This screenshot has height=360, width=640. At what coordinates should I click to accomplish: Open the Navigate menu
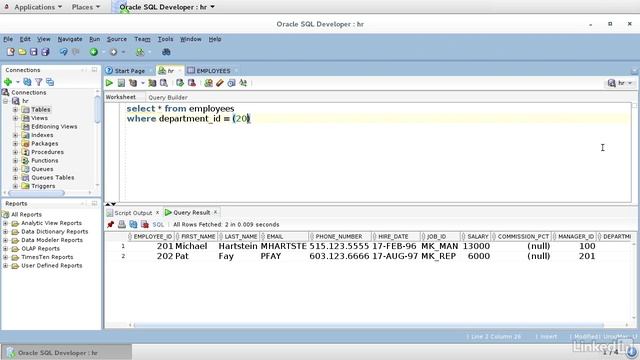tap(70, 39)
